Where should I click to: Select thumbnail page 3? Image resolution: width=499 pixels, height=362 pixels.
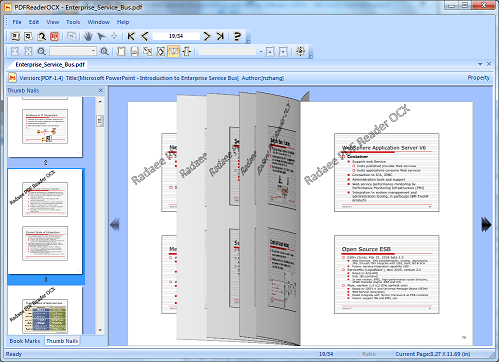click(x=45, y=221)
